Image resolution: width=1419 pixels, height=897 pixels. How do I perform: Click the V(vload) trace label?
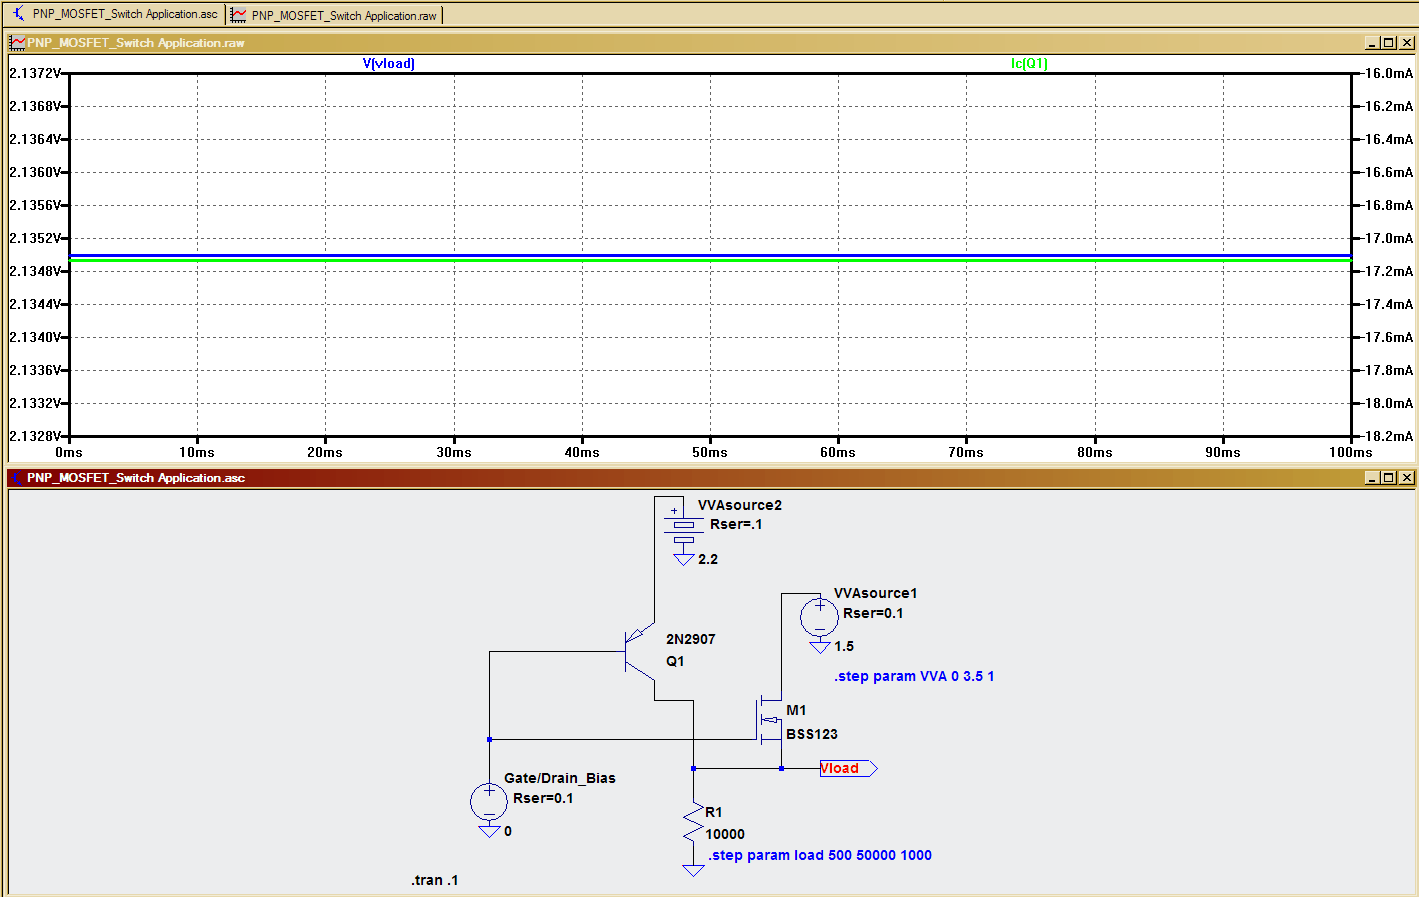click(x=388, y=63)
